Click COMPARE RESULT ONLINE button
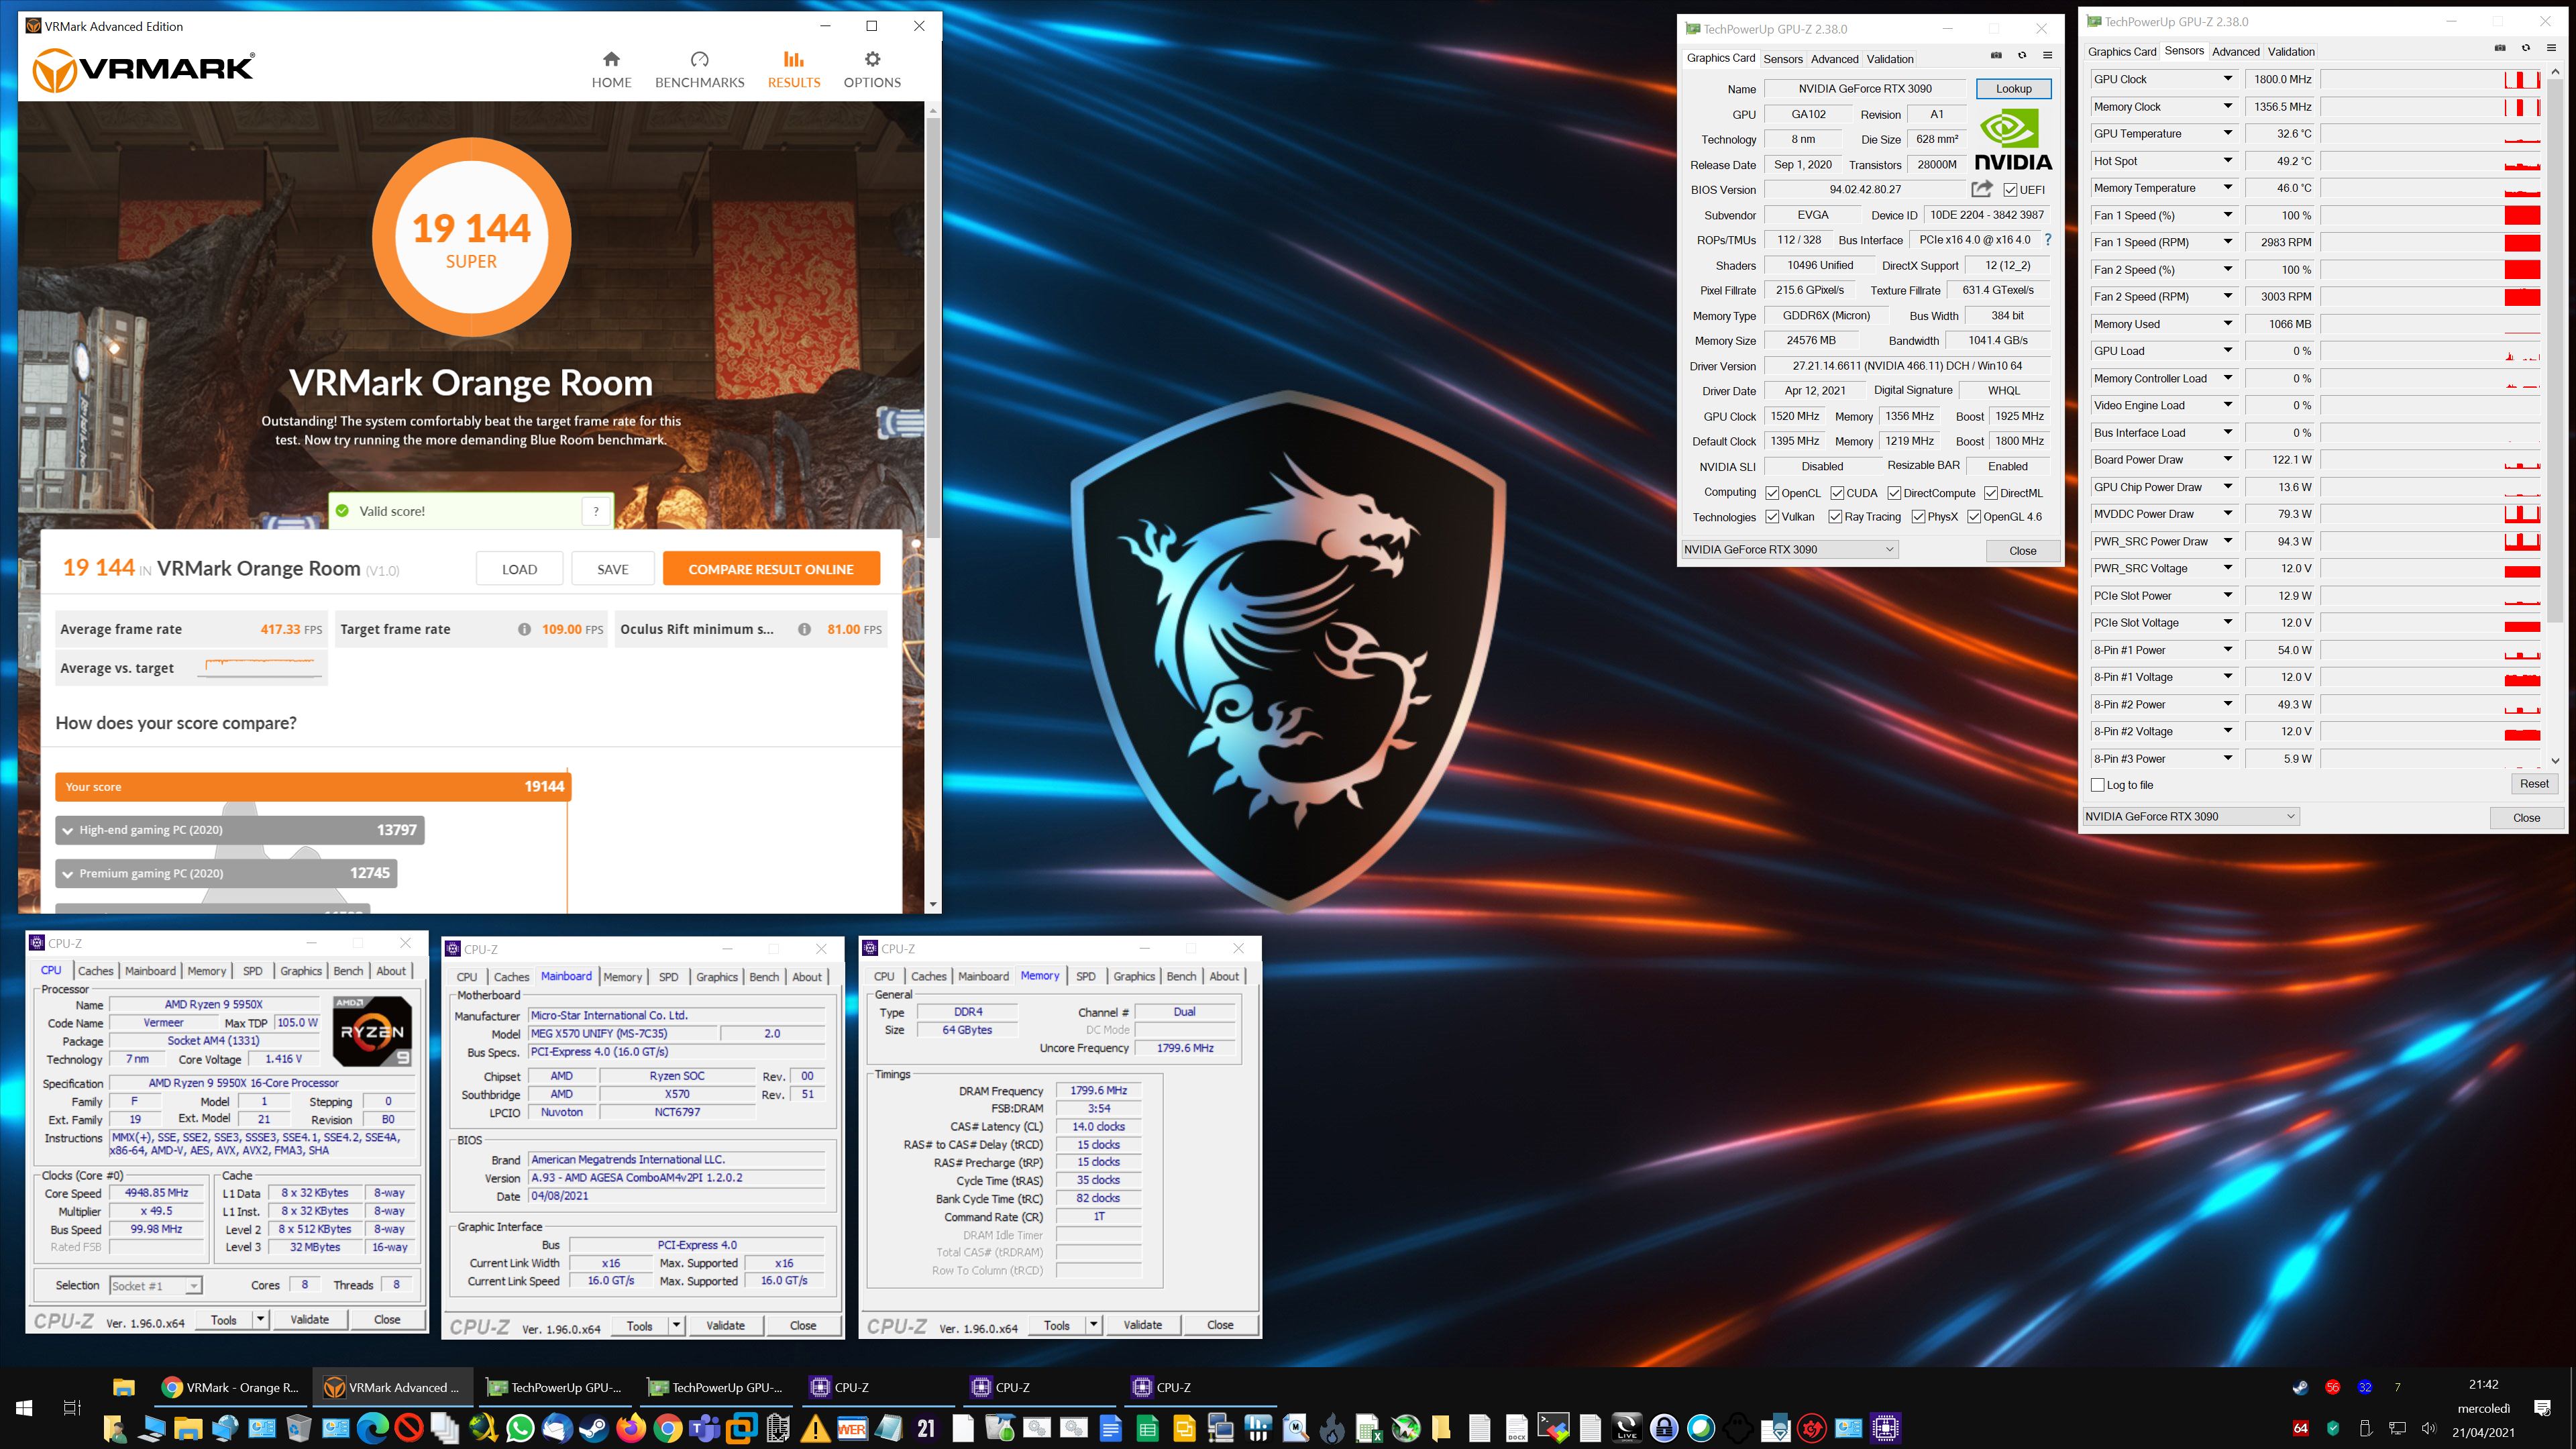 point(771,569)
